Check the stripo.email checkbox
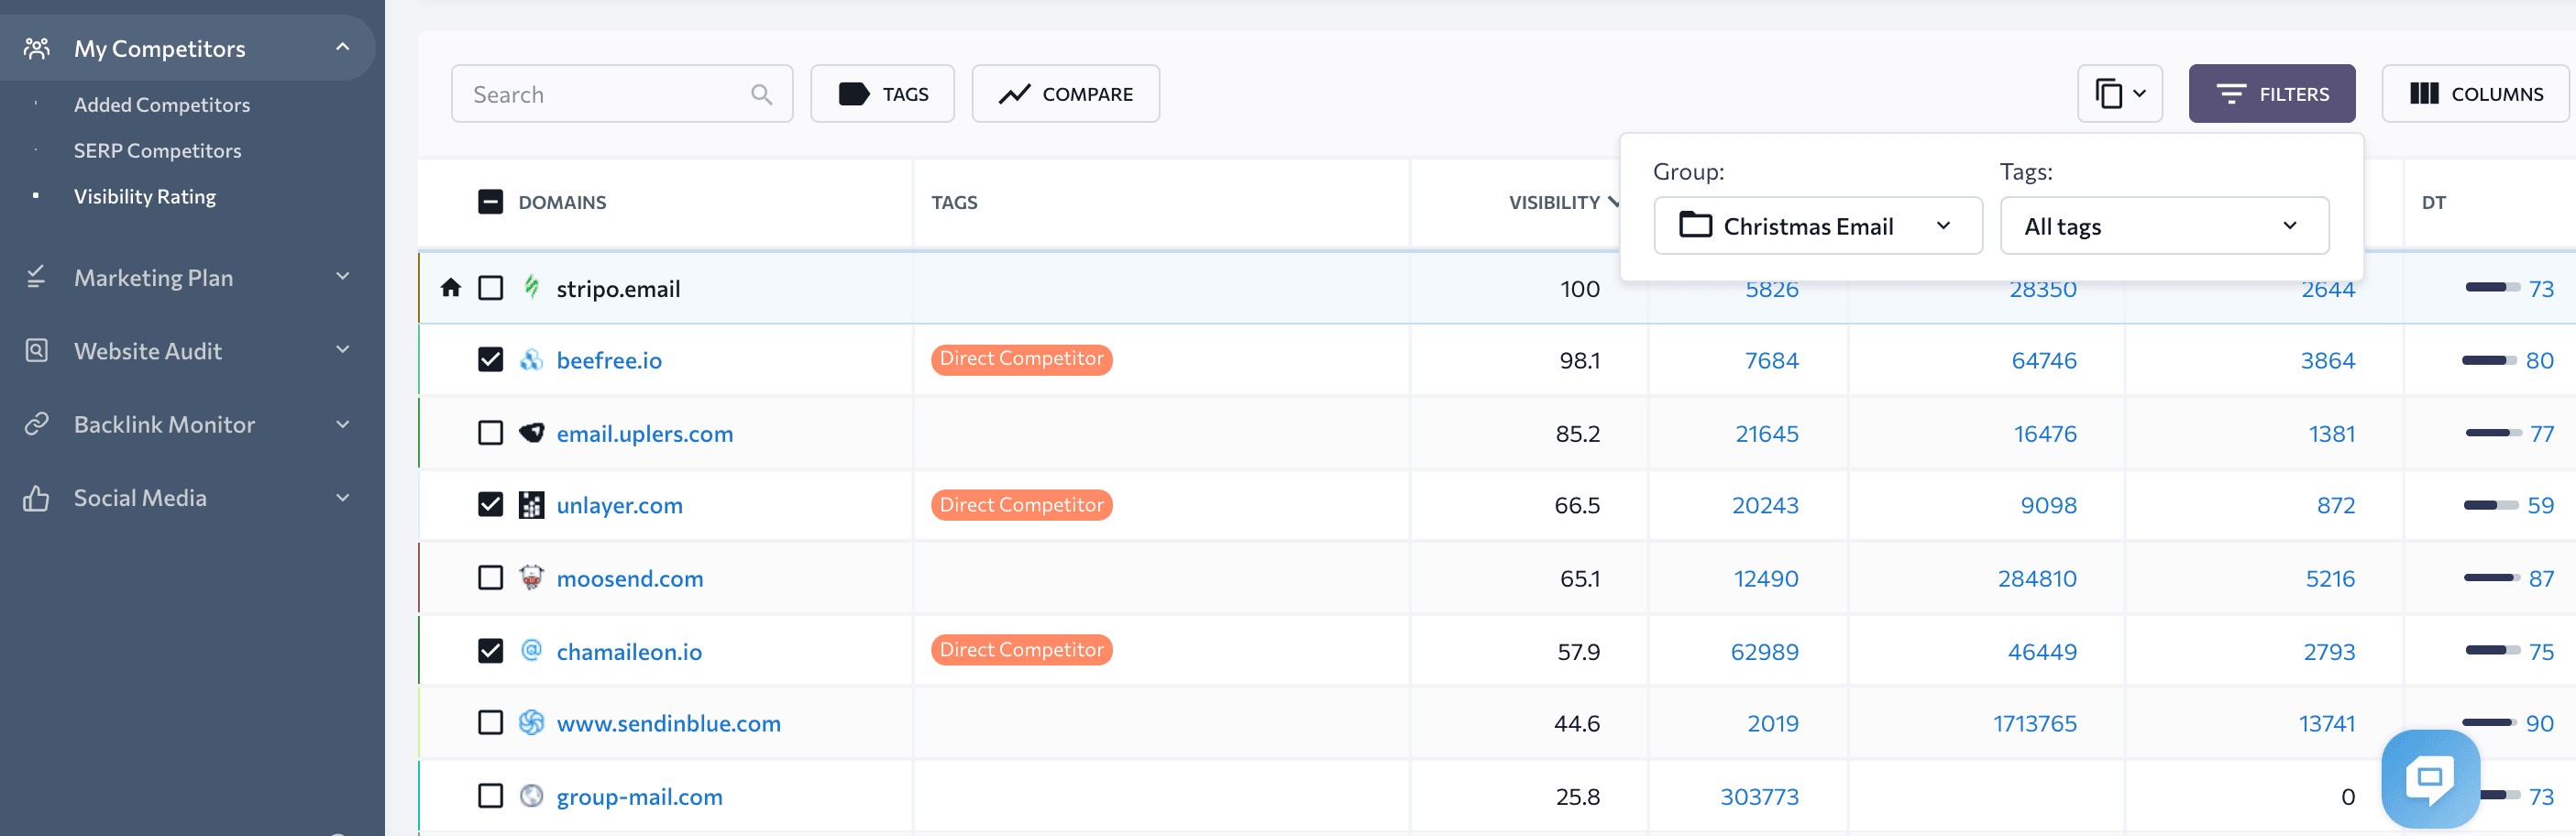 490,288
